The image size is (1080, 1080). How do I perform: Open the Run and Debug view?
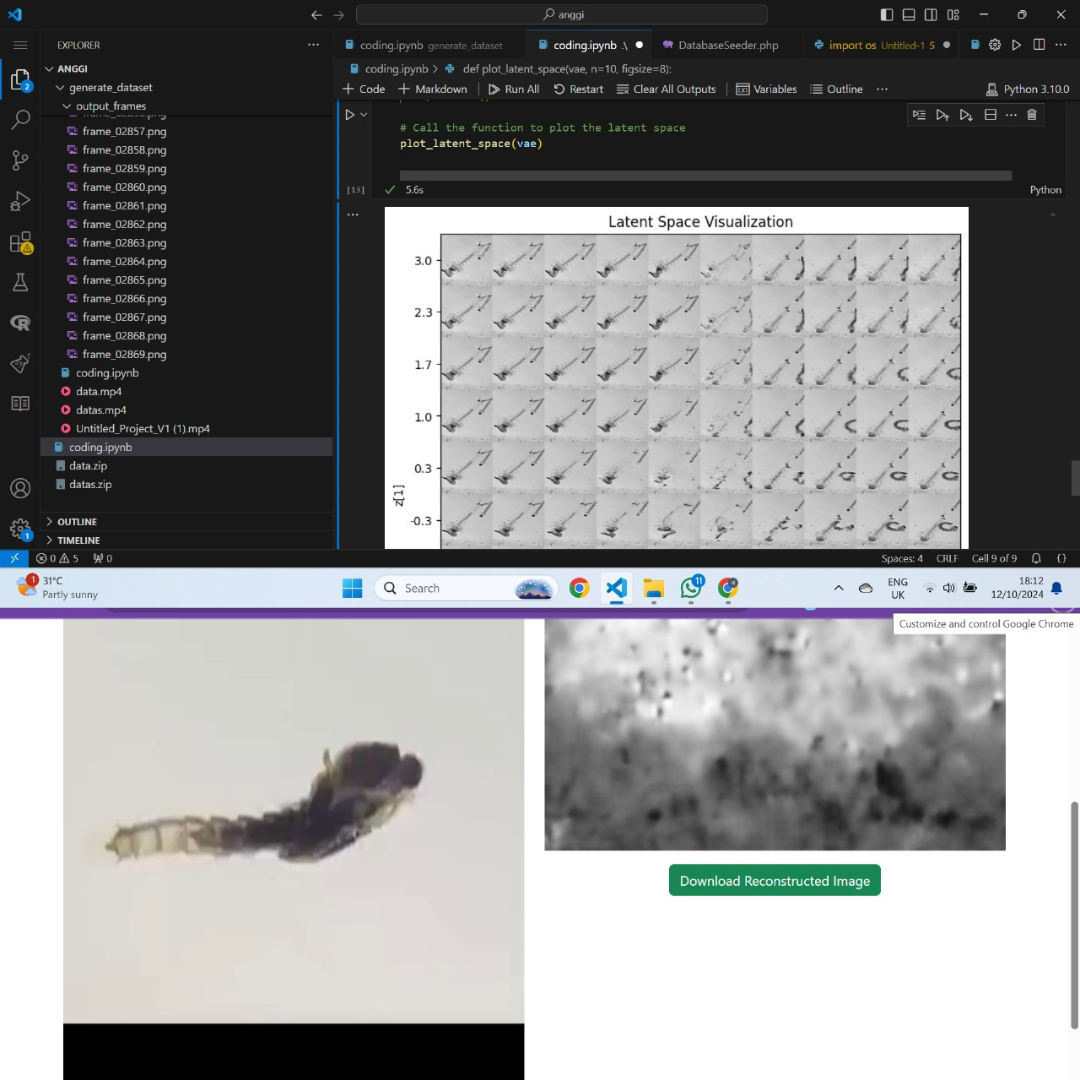click(x=20, y=201)
